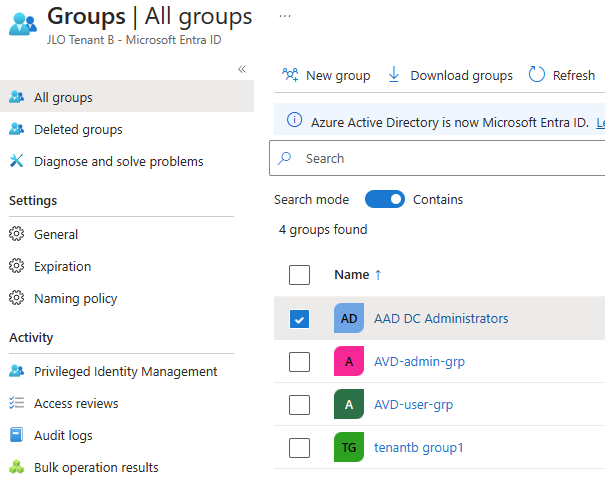Click the Download groups arrow icon
Viewport: 605px width, 483px height.
tap(394, 74)
